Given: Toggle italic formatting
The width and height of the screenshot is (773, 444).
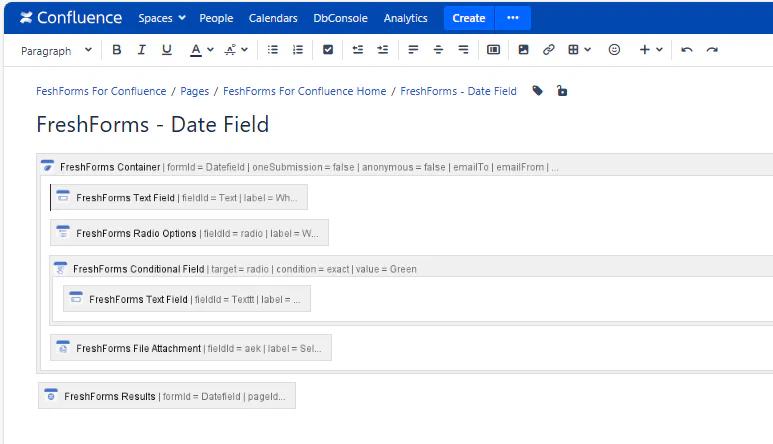Looking at the screenshot, I should point(142,50).
